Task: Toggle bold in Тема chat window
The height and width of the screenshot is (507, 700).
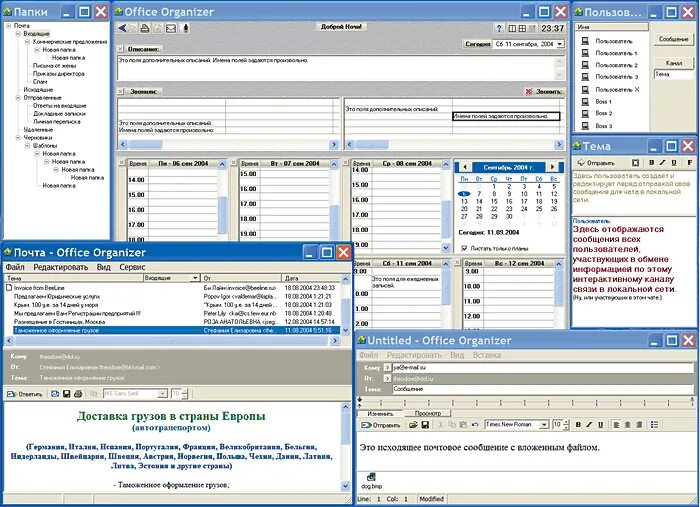Action: (651, 163)
